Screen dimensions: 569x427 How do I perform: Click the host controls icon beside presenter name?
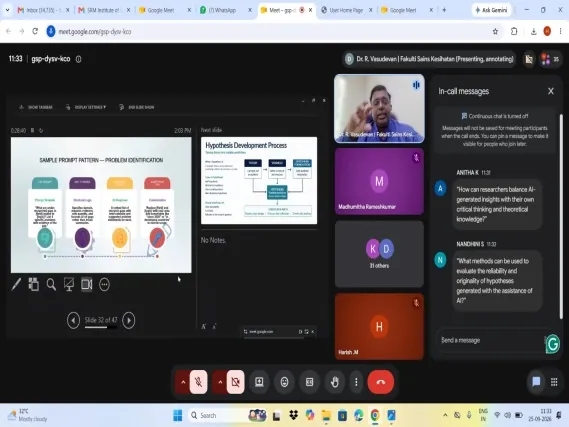pyautogui.click(x=529, y=59)
